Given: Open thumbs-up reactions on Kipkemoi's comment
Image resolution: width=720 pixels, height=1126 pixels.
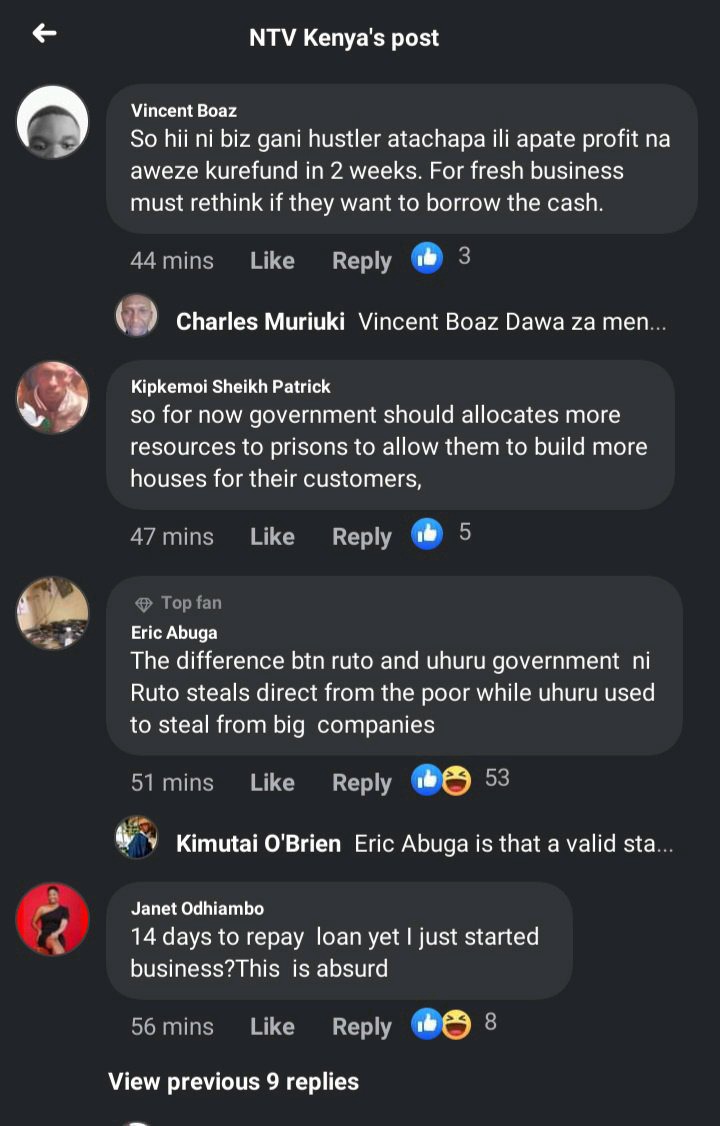Looking at the screenshot, I should (x=426, y=534).
